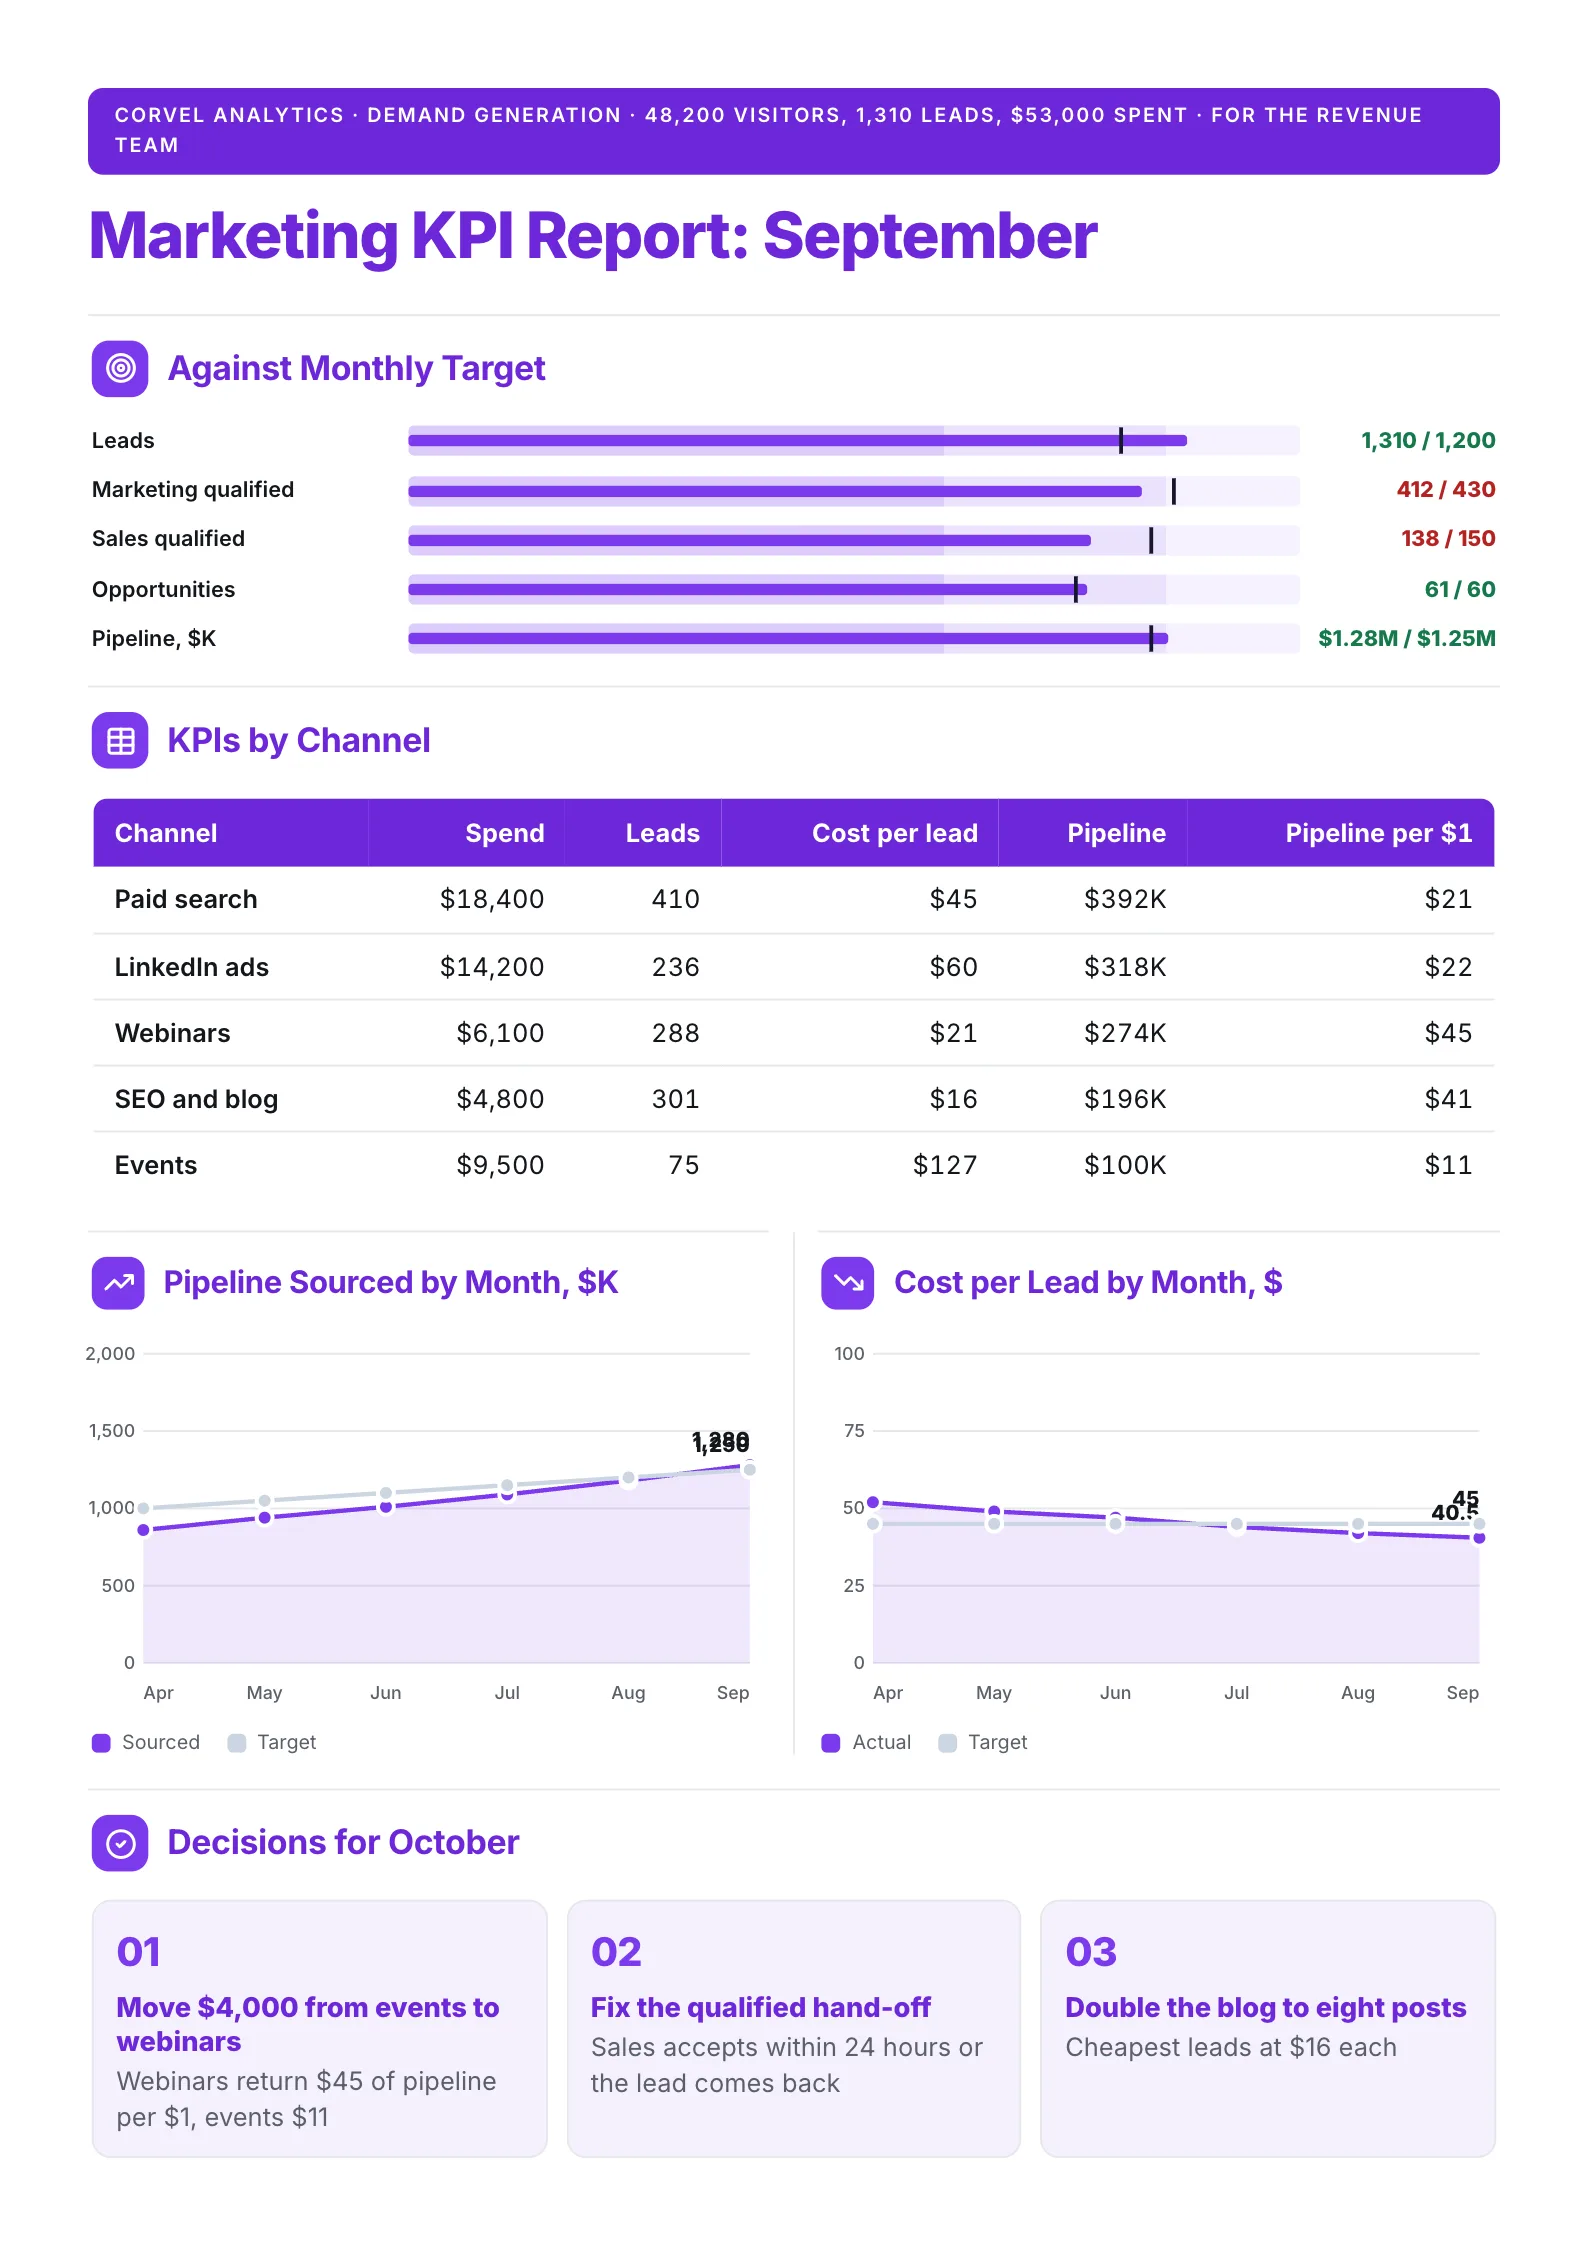This screenshot has height=2246, width=1588.
Task: Click the $127 cost per lead cell
Action: 945,1166
